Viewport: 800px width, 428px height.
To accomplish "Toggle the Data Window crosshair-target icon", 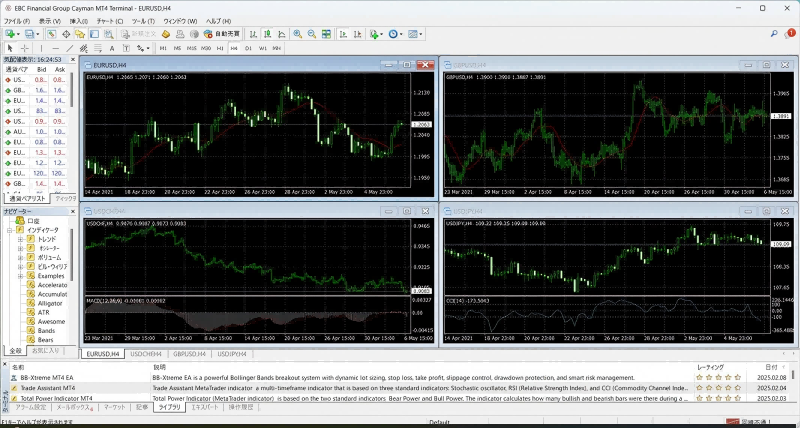I will click(66, 34).
